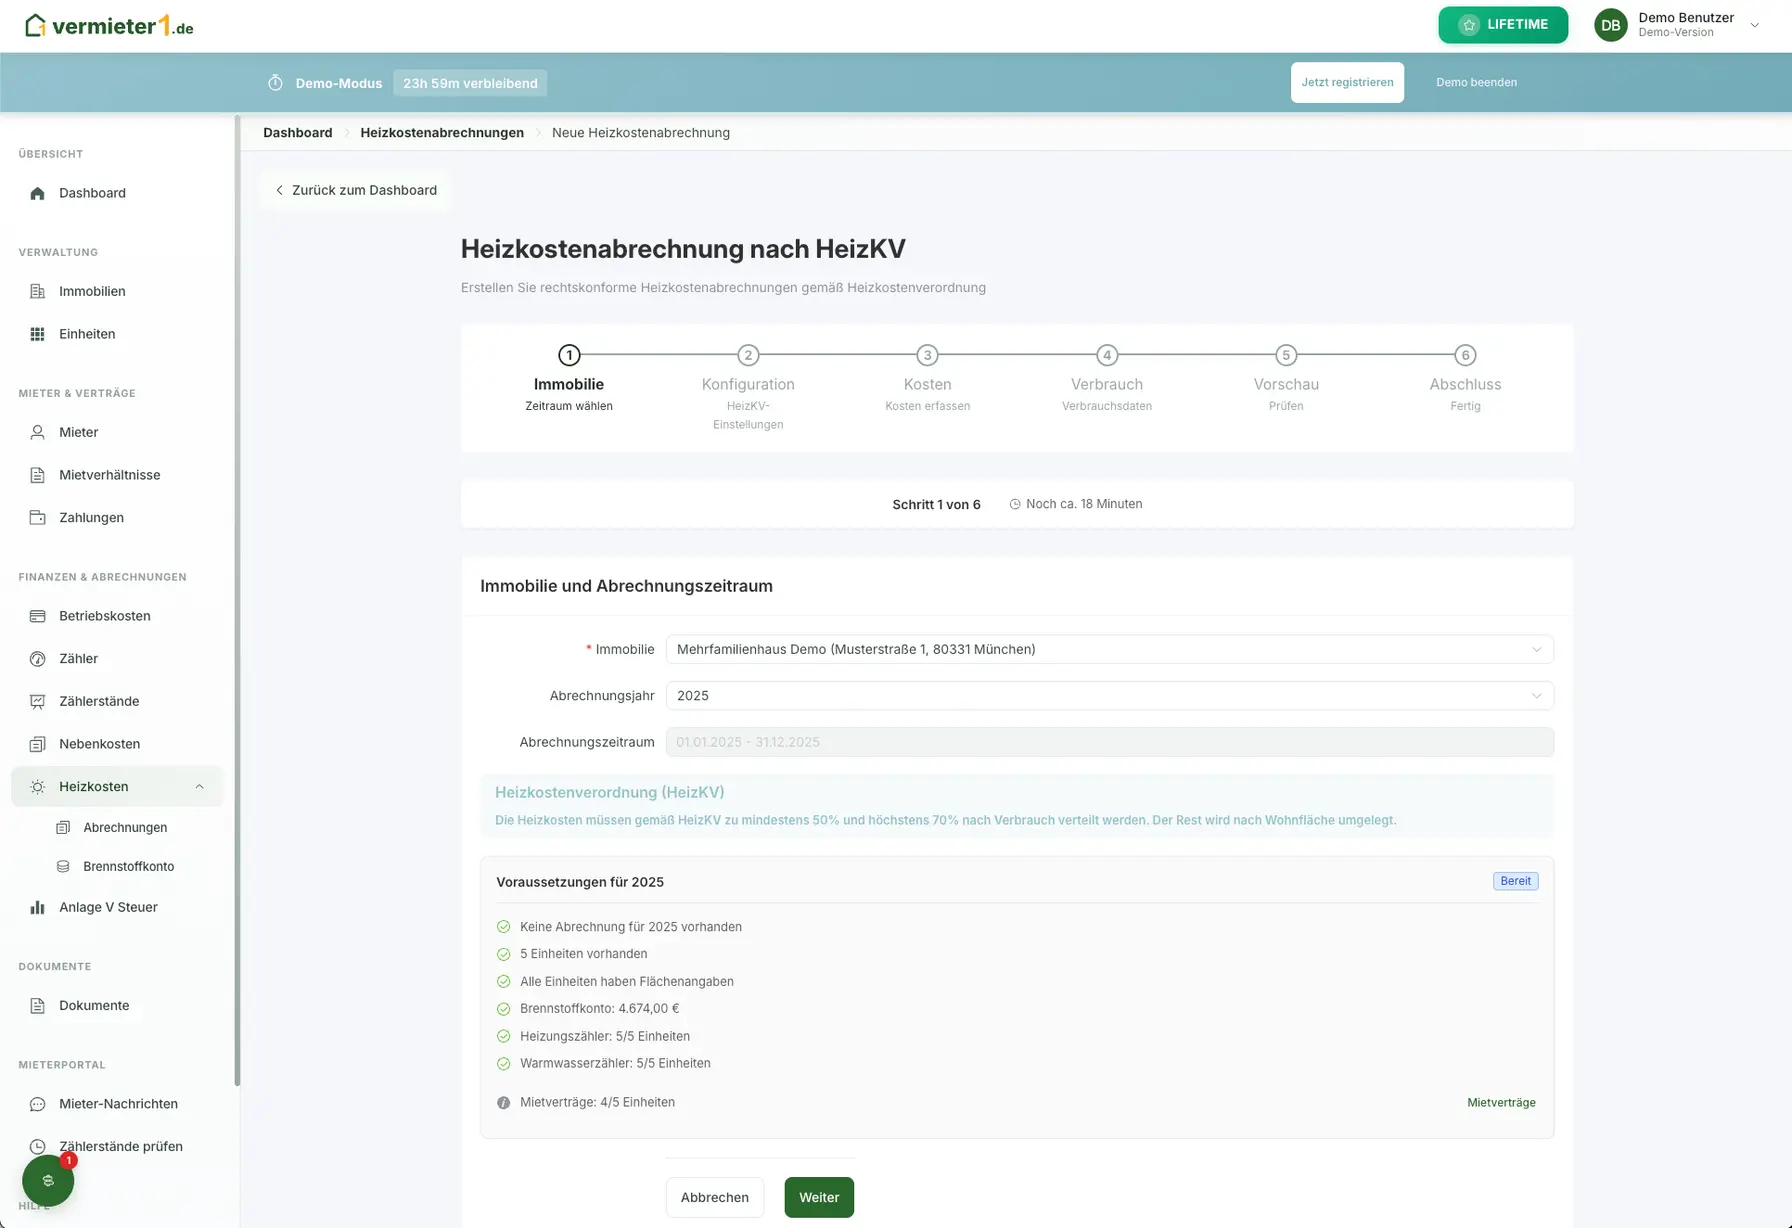Click the 'Heizkostenverordnung (HeizKV)' heading text
Image resolution: width=1792 pixels, height=1228 pixels.
[610, 792]
